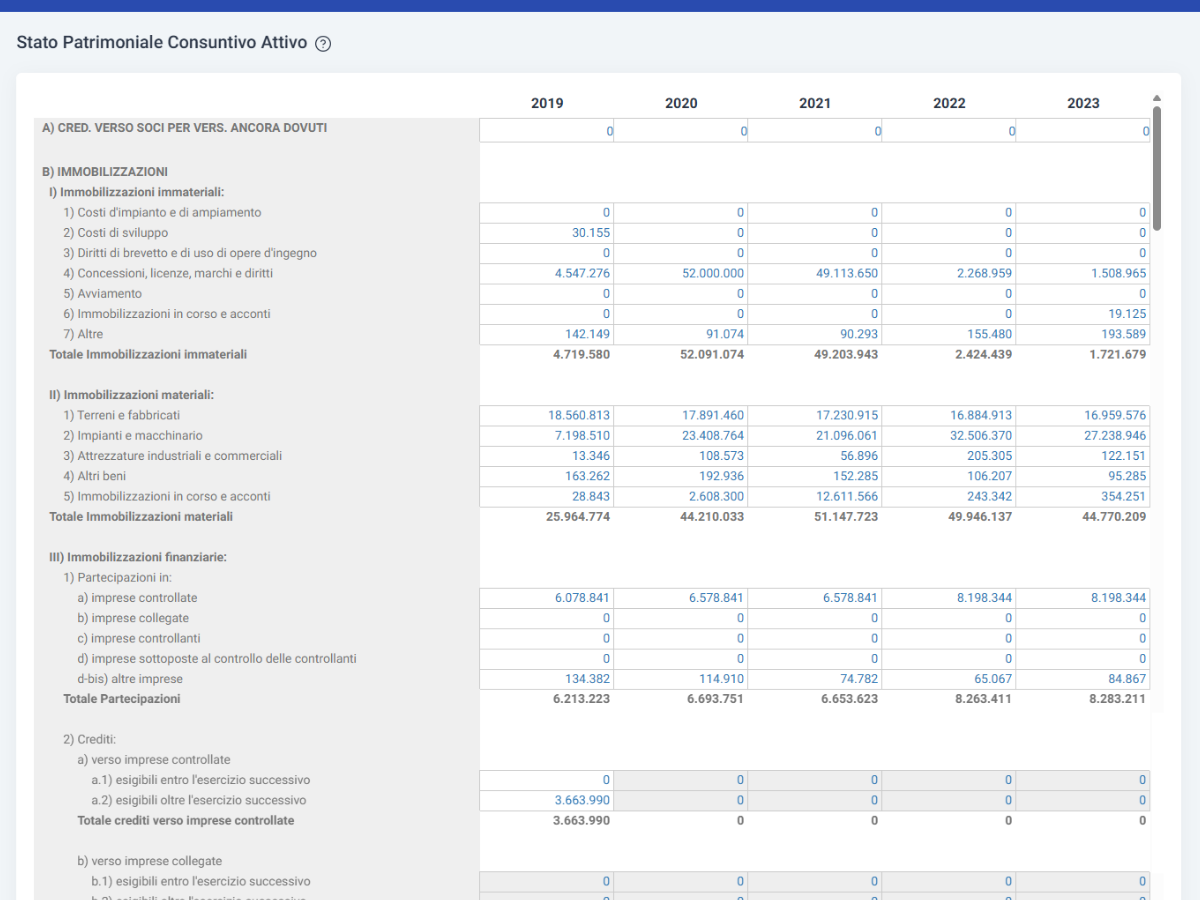Click 2023 total materiali value 44.770.209
1200x900 pixels.
click(x=1114, y=517)
